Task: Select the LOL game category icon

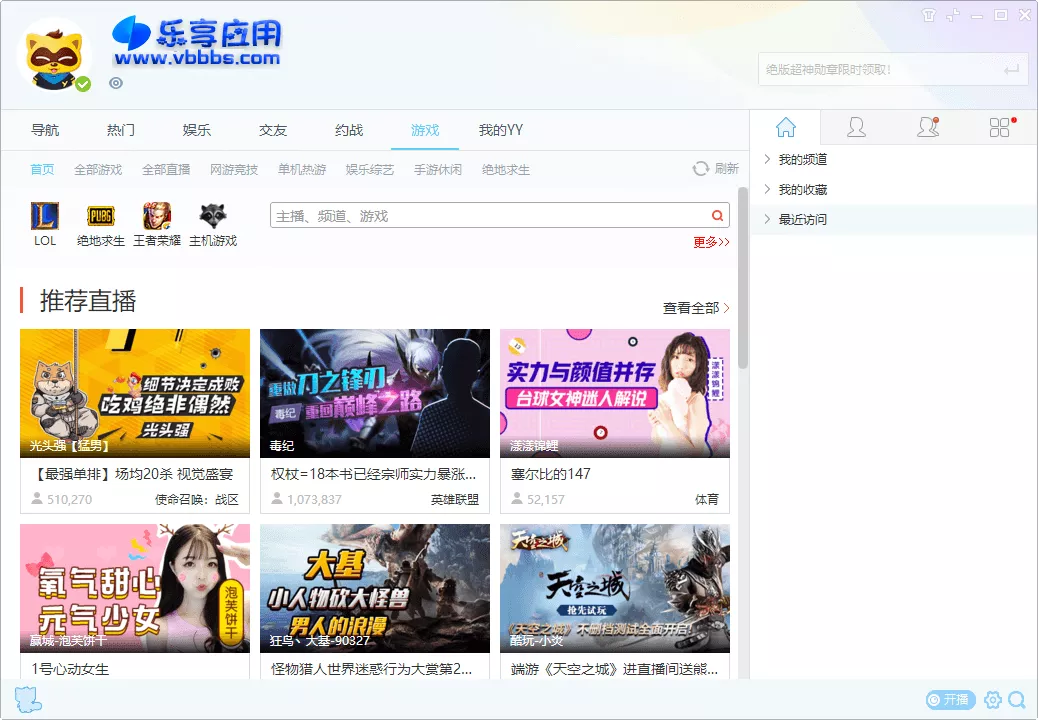Action: click(44, 218)
